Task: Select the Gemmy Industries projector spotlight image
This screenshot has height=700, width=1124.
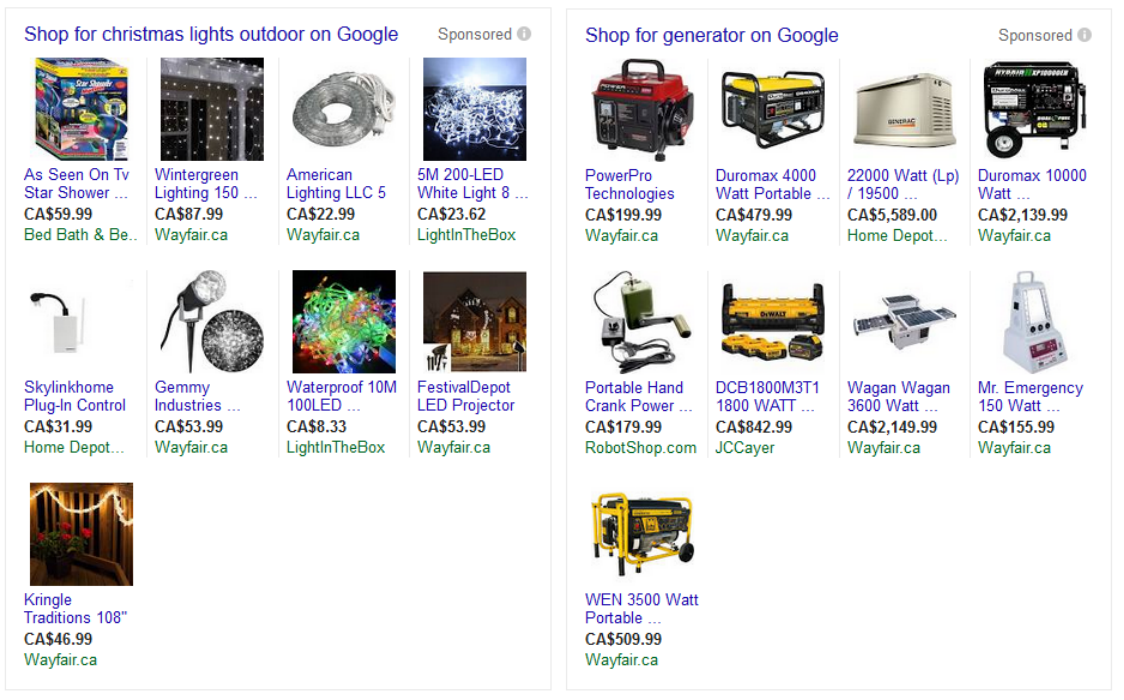Action: pyautogui.click(x=212, y=321)
